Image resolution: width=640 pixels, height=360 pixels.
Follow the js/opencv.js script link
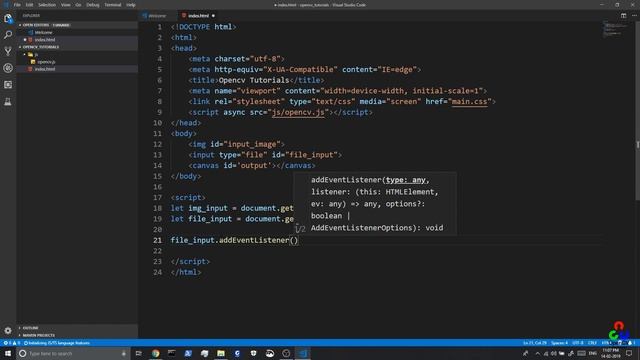(298, 112)
